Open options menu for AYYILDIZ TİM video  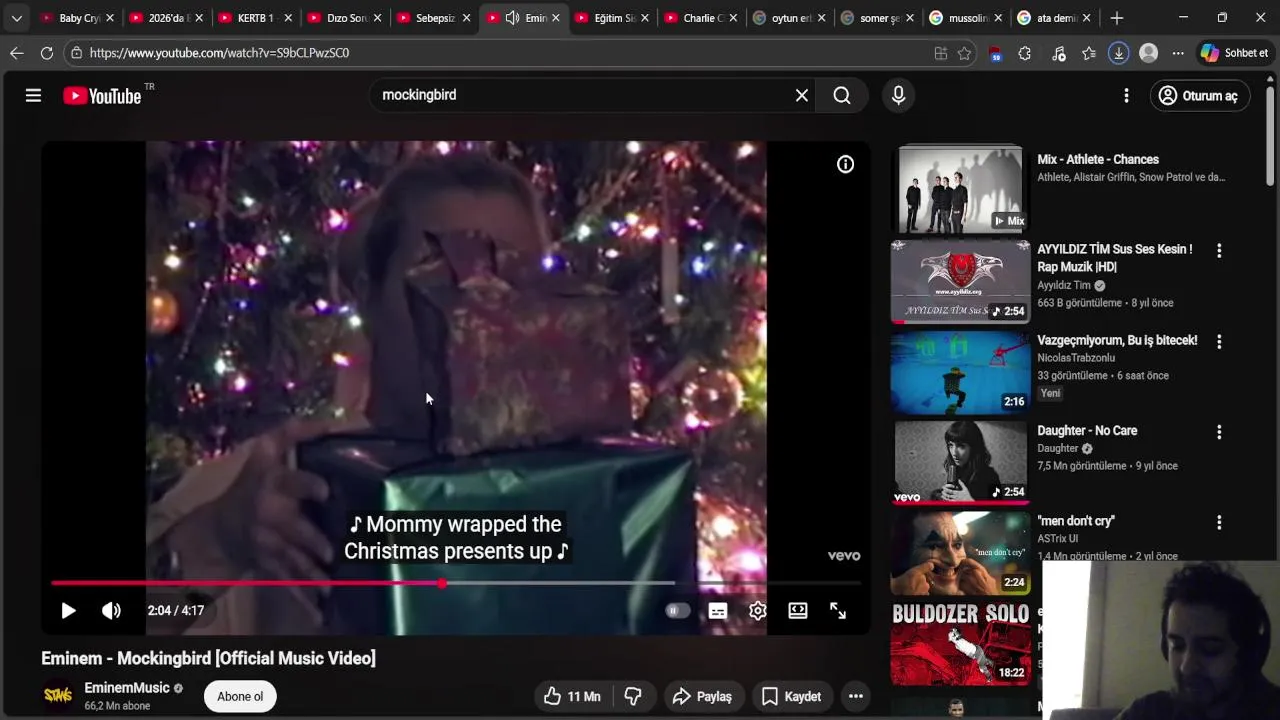[x=1218, y=251]
